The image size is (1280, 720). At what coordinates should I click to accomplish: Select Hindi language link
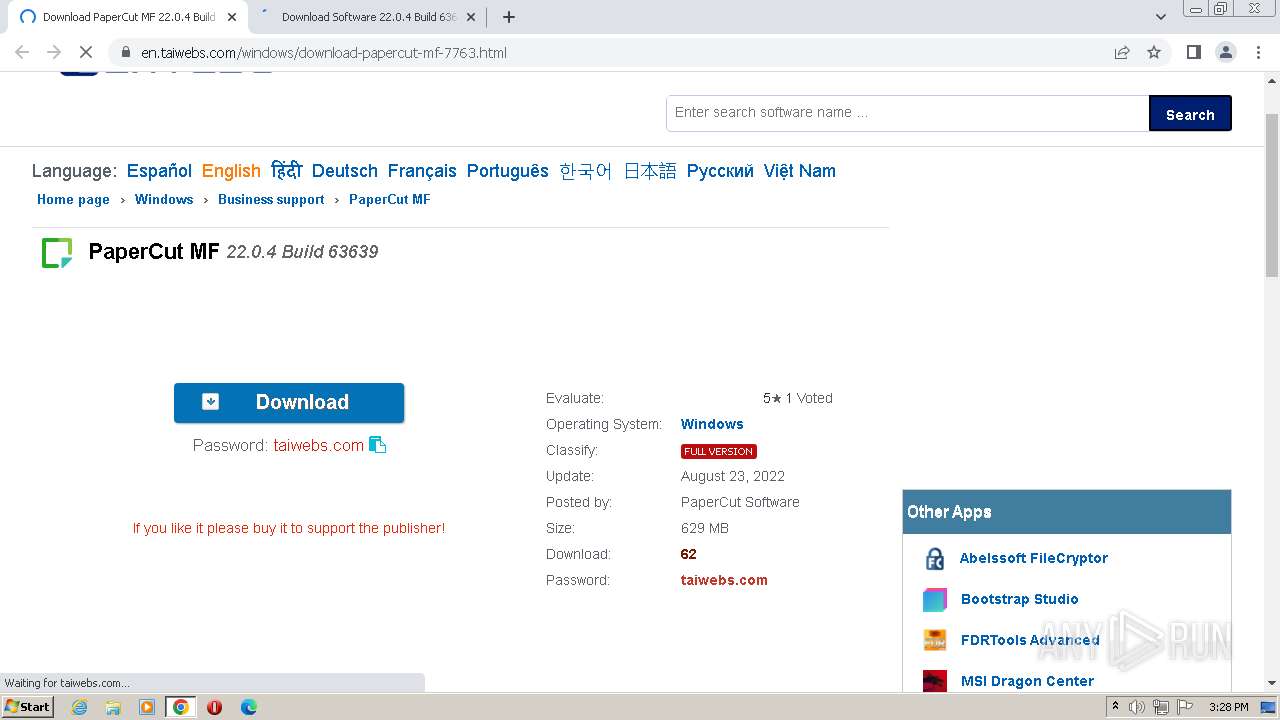tap(286, 171)
